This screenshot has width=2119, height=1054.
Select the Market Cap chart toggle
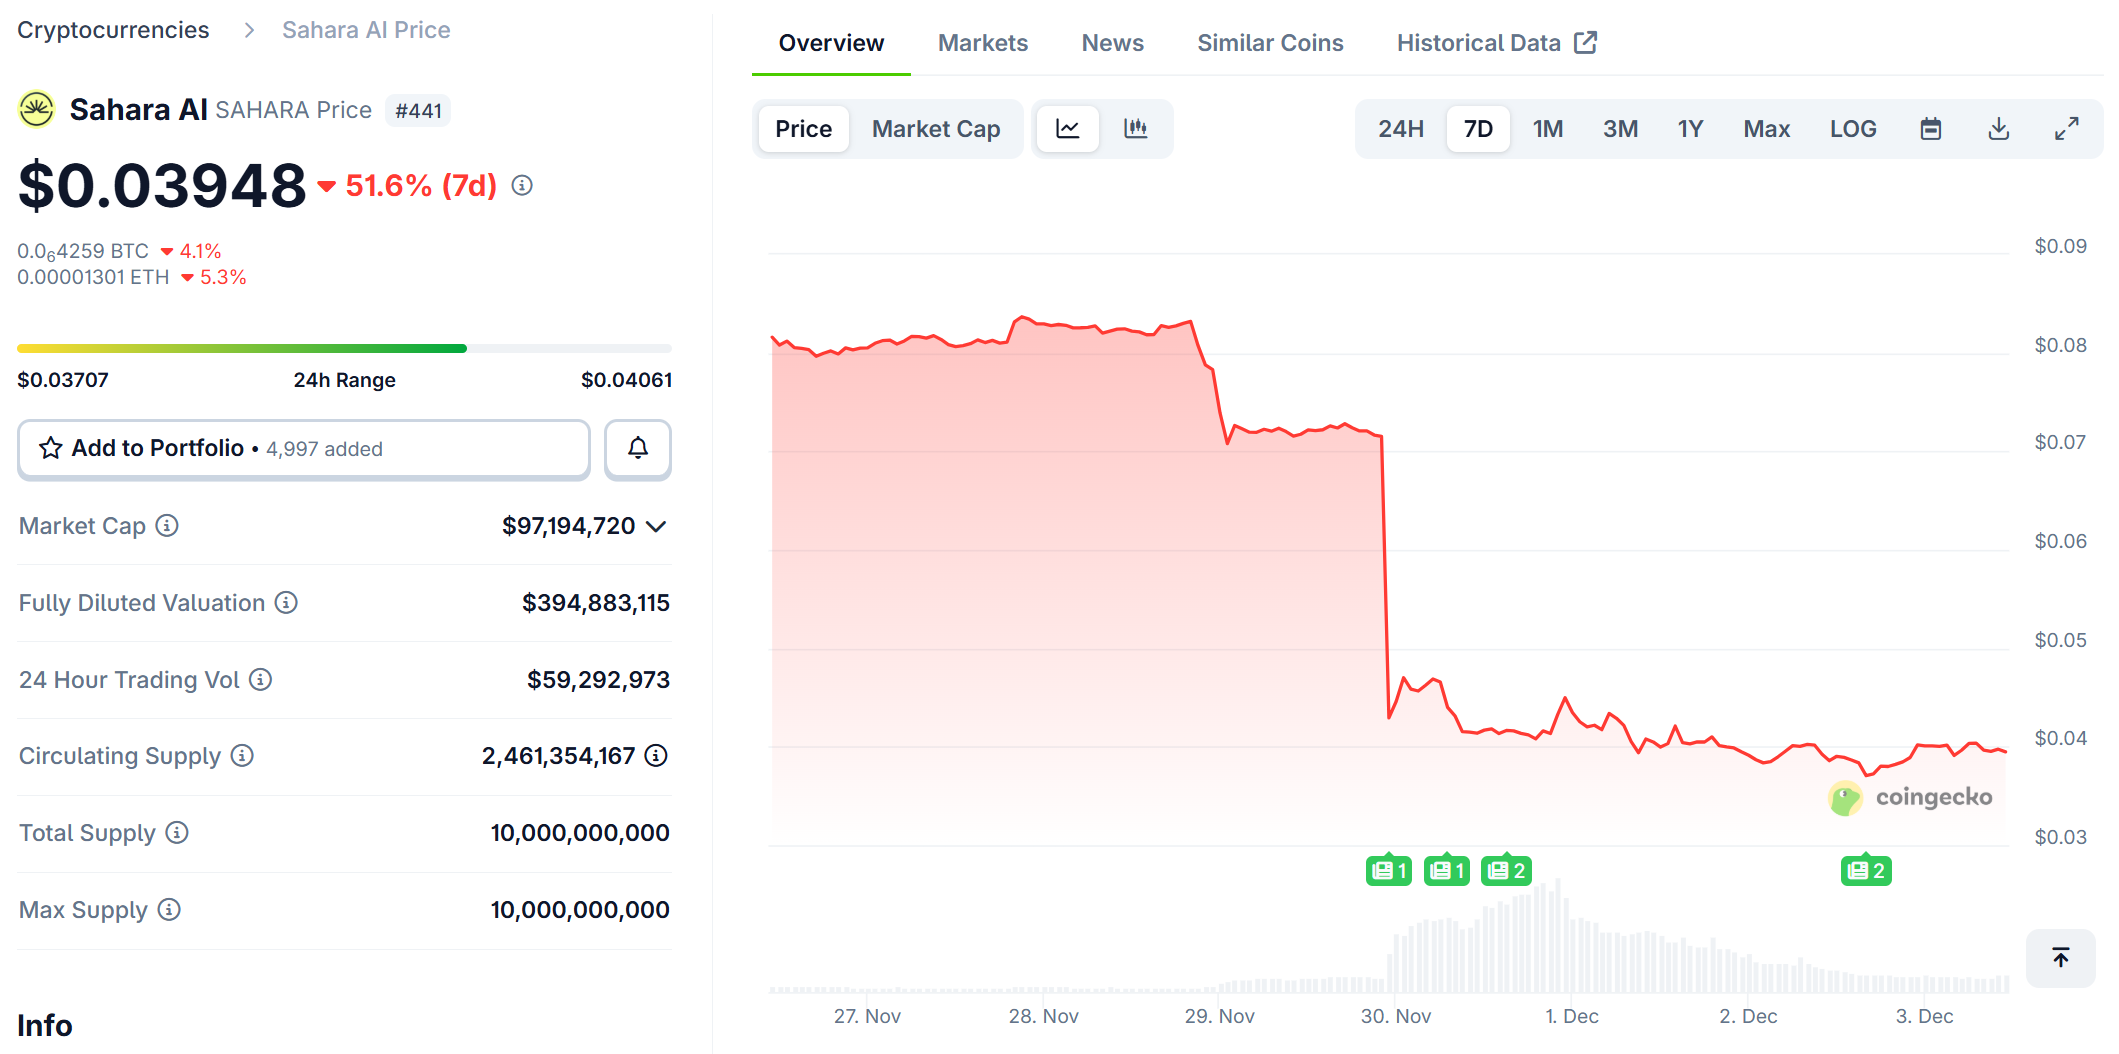click(936, 128)
